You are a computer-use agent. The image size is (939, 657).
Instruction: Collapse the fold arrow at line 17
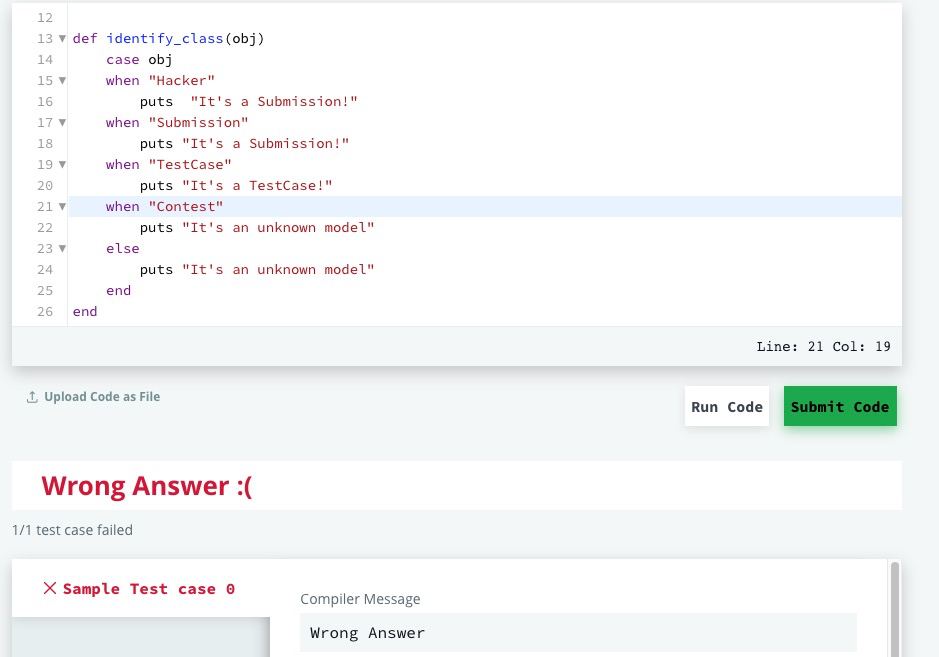(62, 123)
